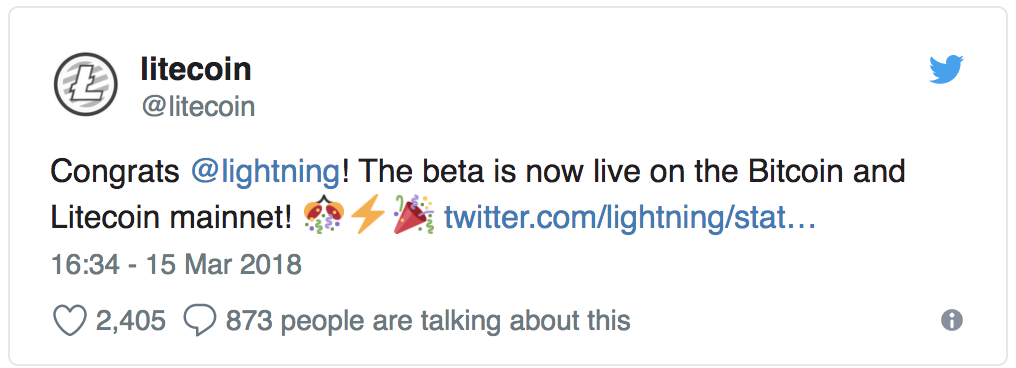This screenshot has height=368, width=1016.
Task: Click the Litecoin profile avatar
Action: click(x=86, y=84)
